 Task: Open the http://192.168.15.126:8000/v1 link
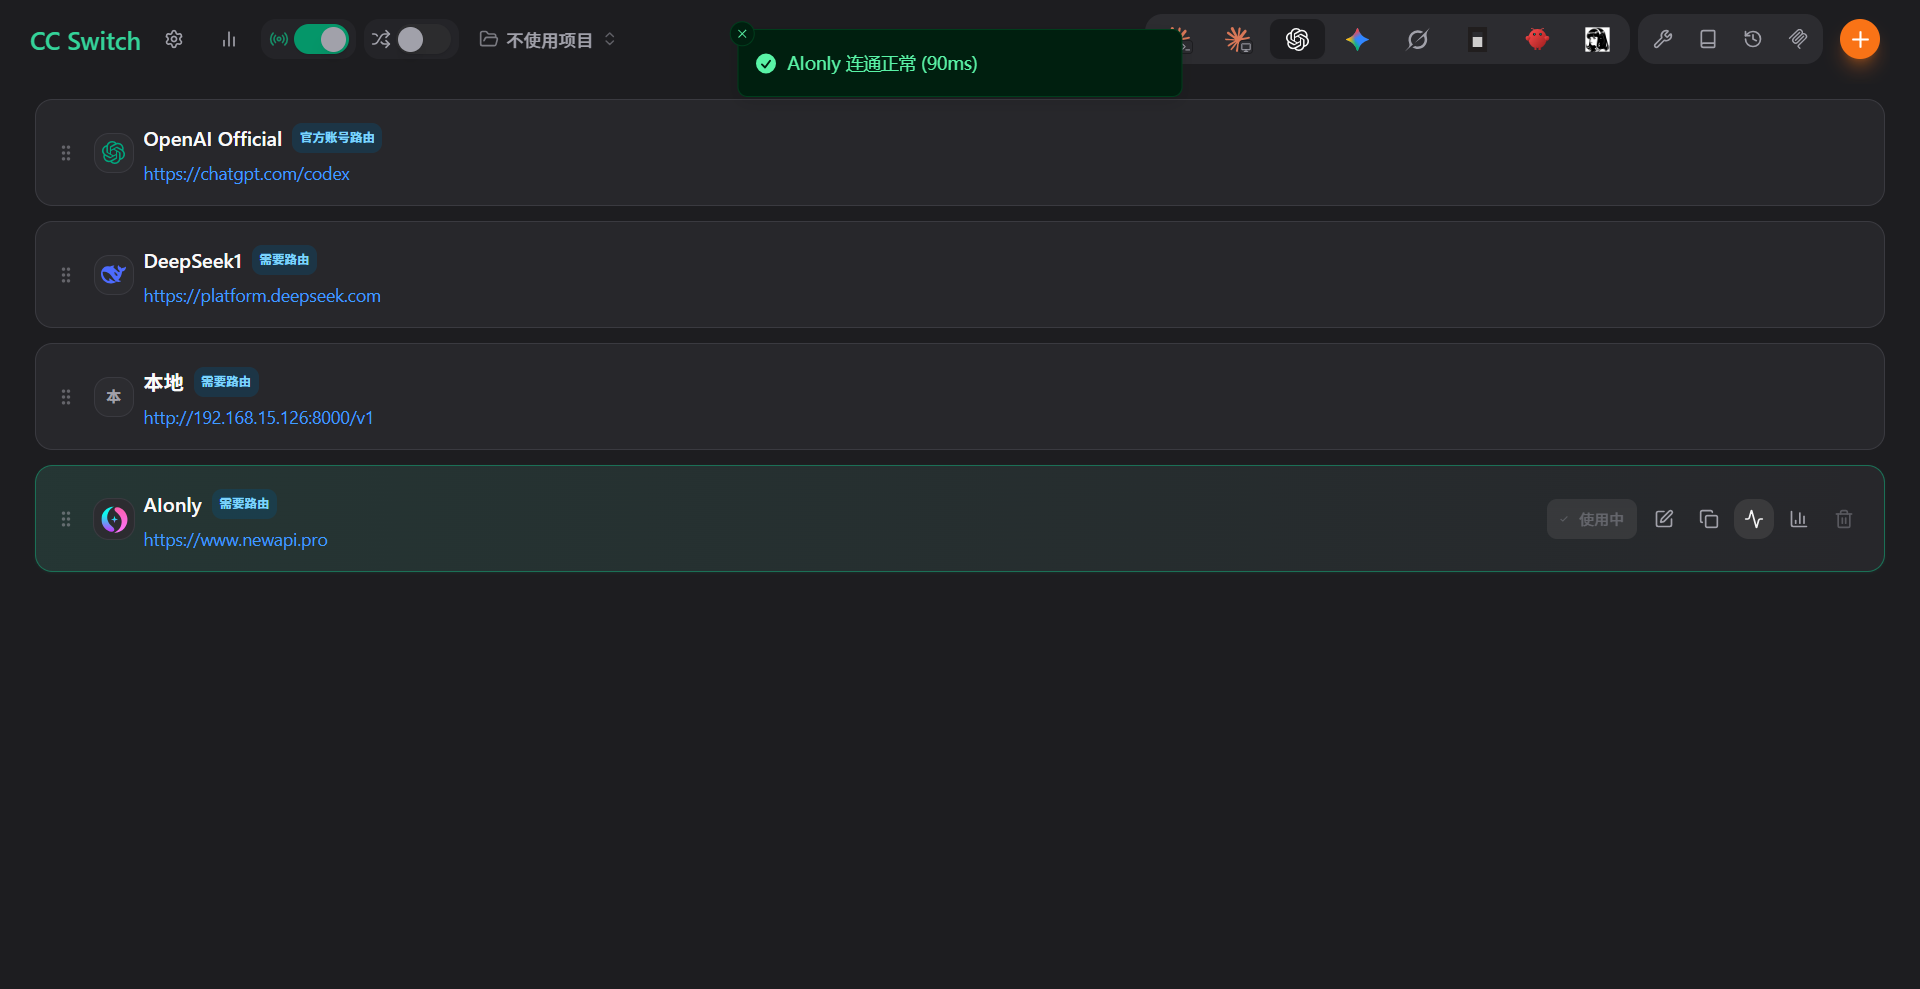(x=258, y=418)
